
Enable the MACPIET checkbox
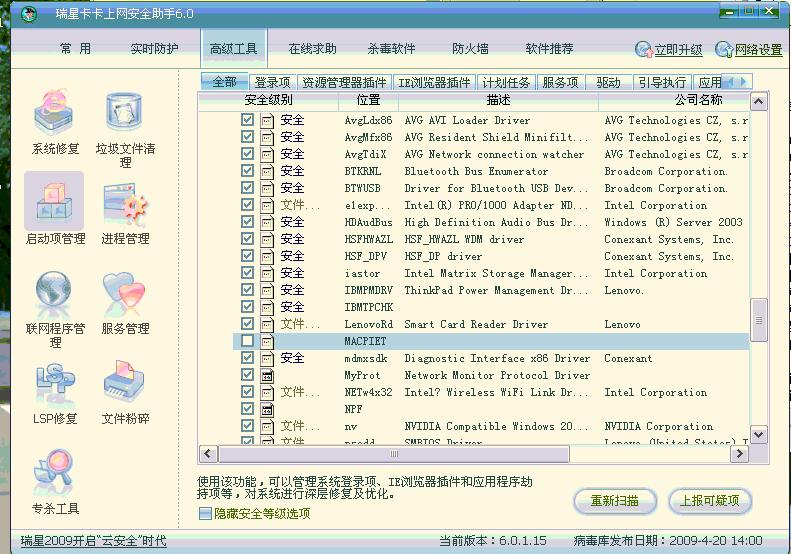point(247,341)
